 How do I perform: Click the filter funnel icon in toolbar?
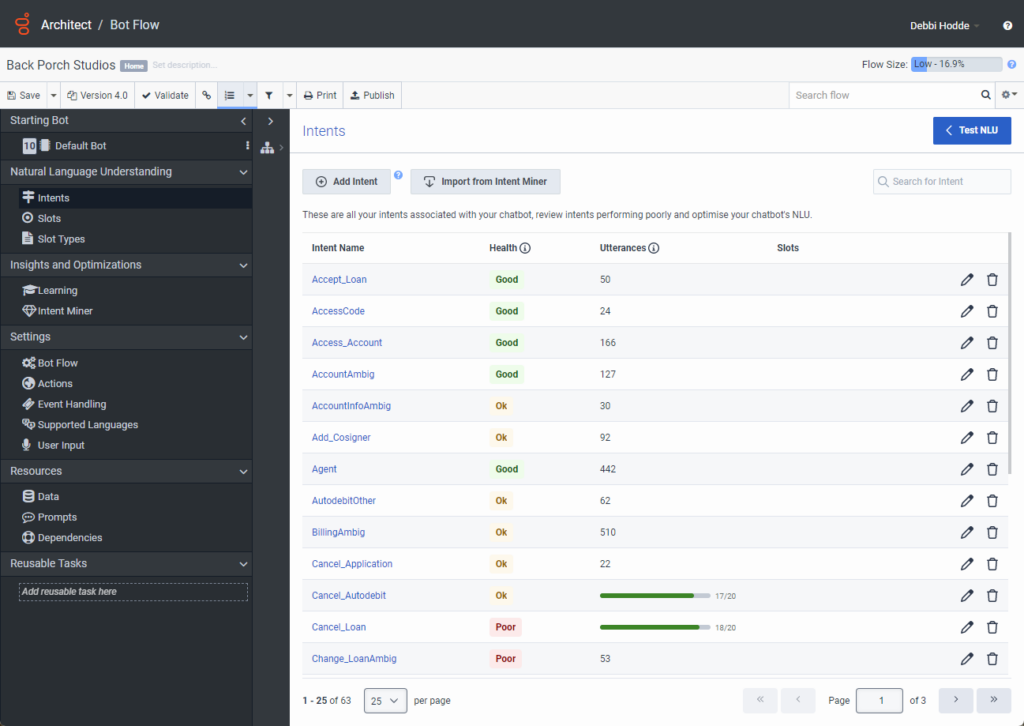point(269,95)
